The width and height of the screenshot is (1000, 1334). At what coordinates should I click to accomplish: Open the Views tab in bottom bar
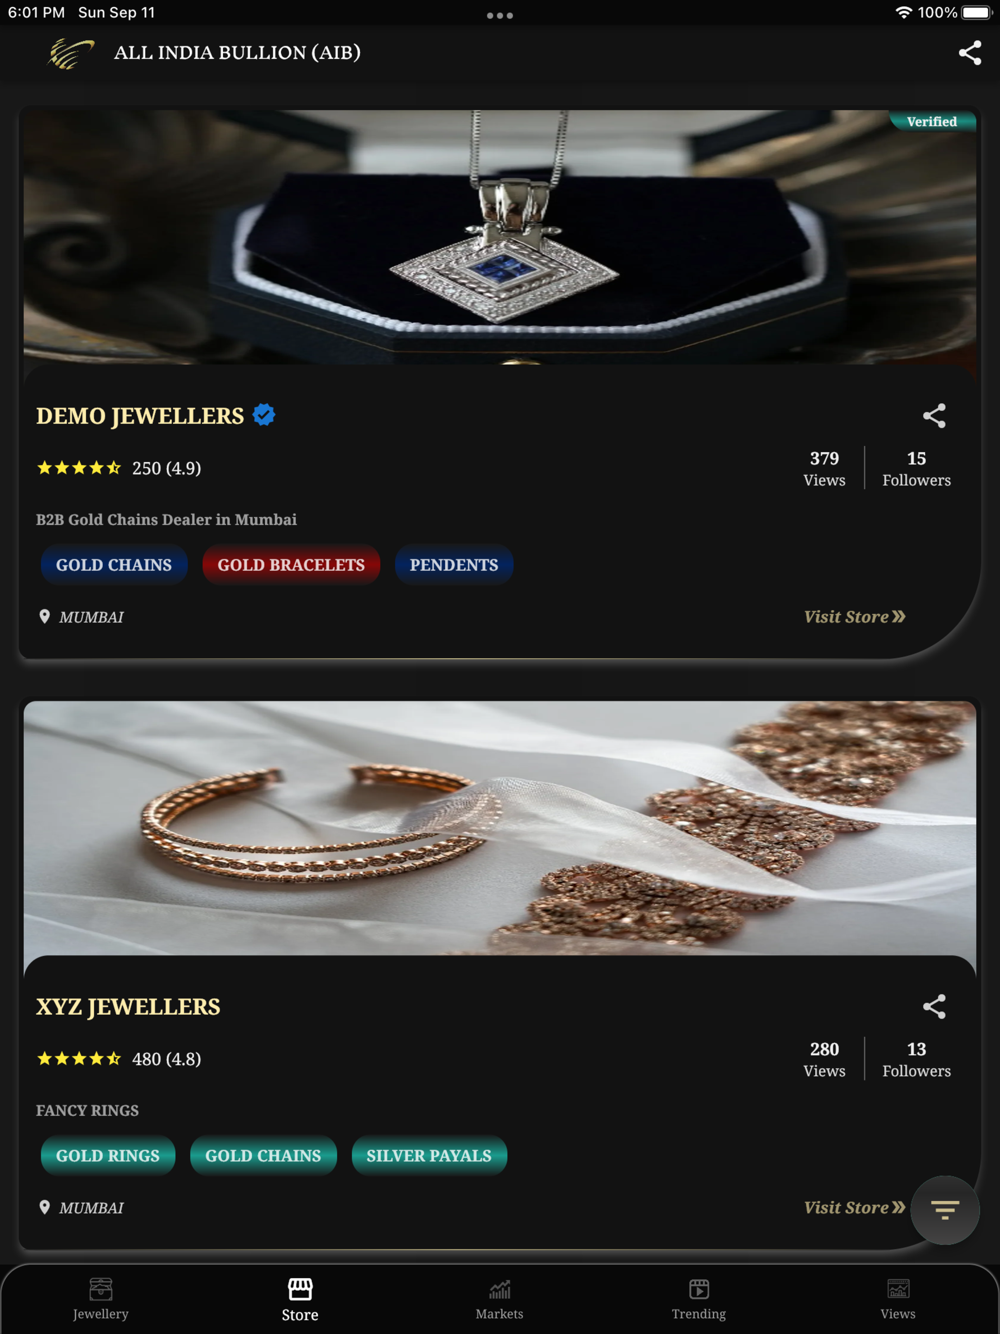click(898, 1299)
